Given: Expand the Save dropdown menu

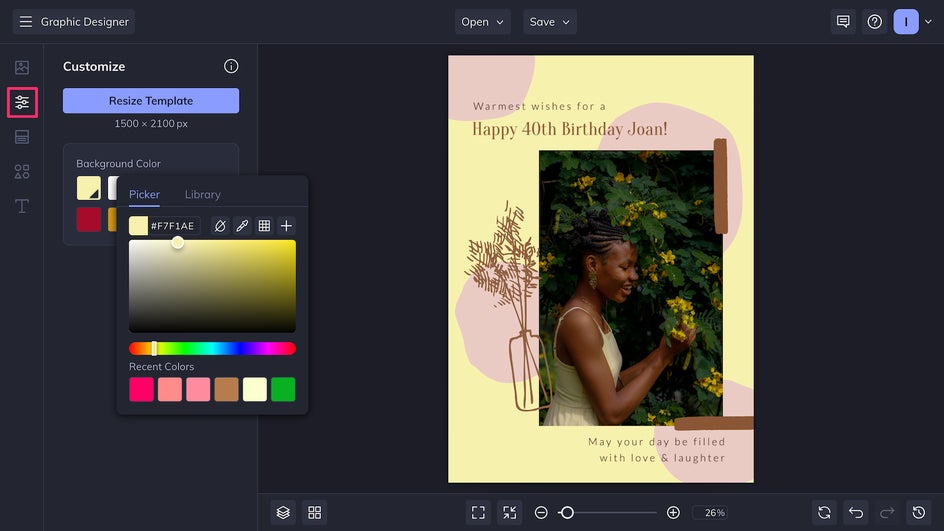Looking at the screenshot, I should pyautogui.click(x=550, y=22).
